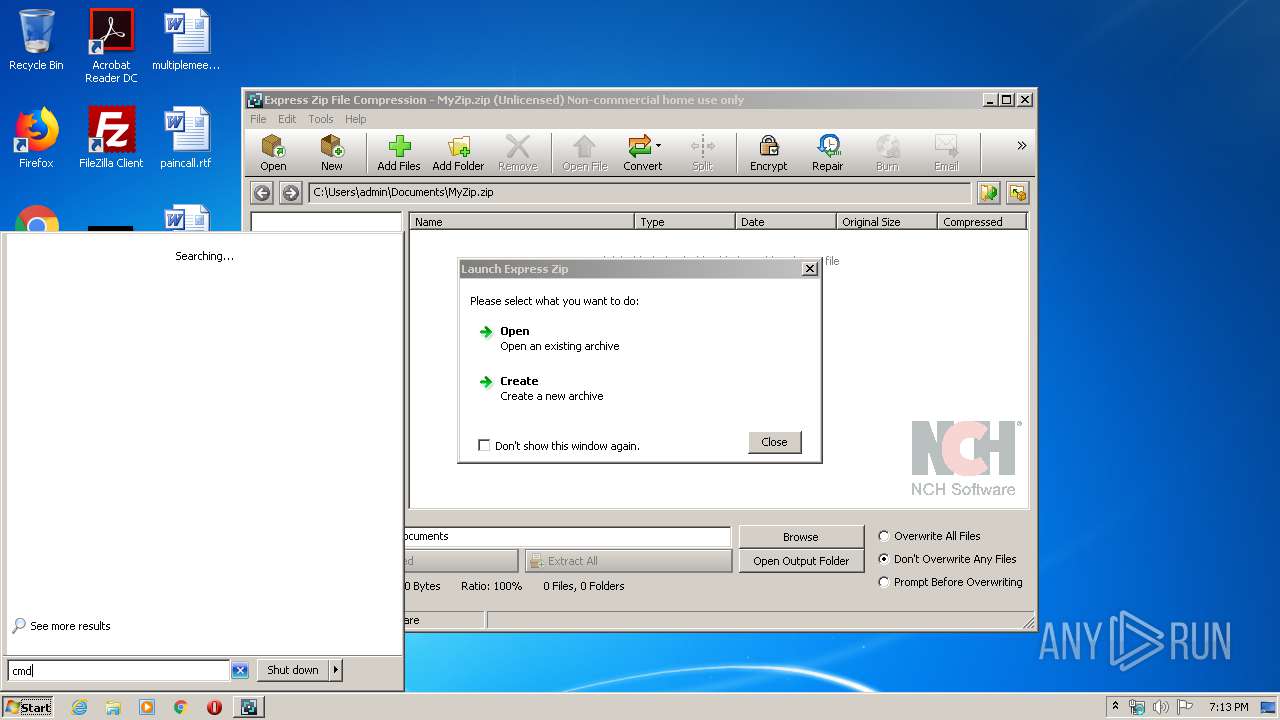Click the archive path address field
1280x720 pixels.
[640, 193]
